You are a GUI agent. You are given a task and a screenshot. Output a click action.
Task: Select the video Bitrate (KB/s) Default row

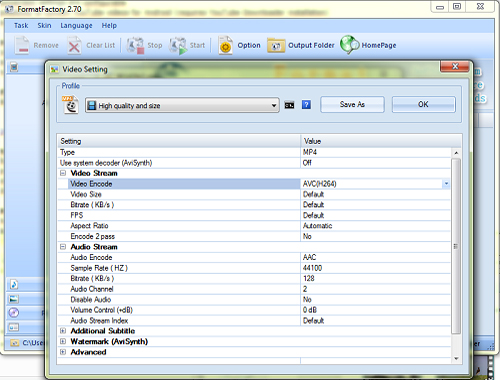point(254,205)
